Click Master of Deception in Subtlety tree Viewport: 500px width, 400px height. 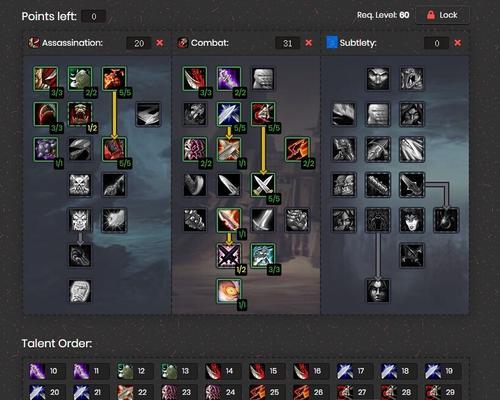point(378,79)
